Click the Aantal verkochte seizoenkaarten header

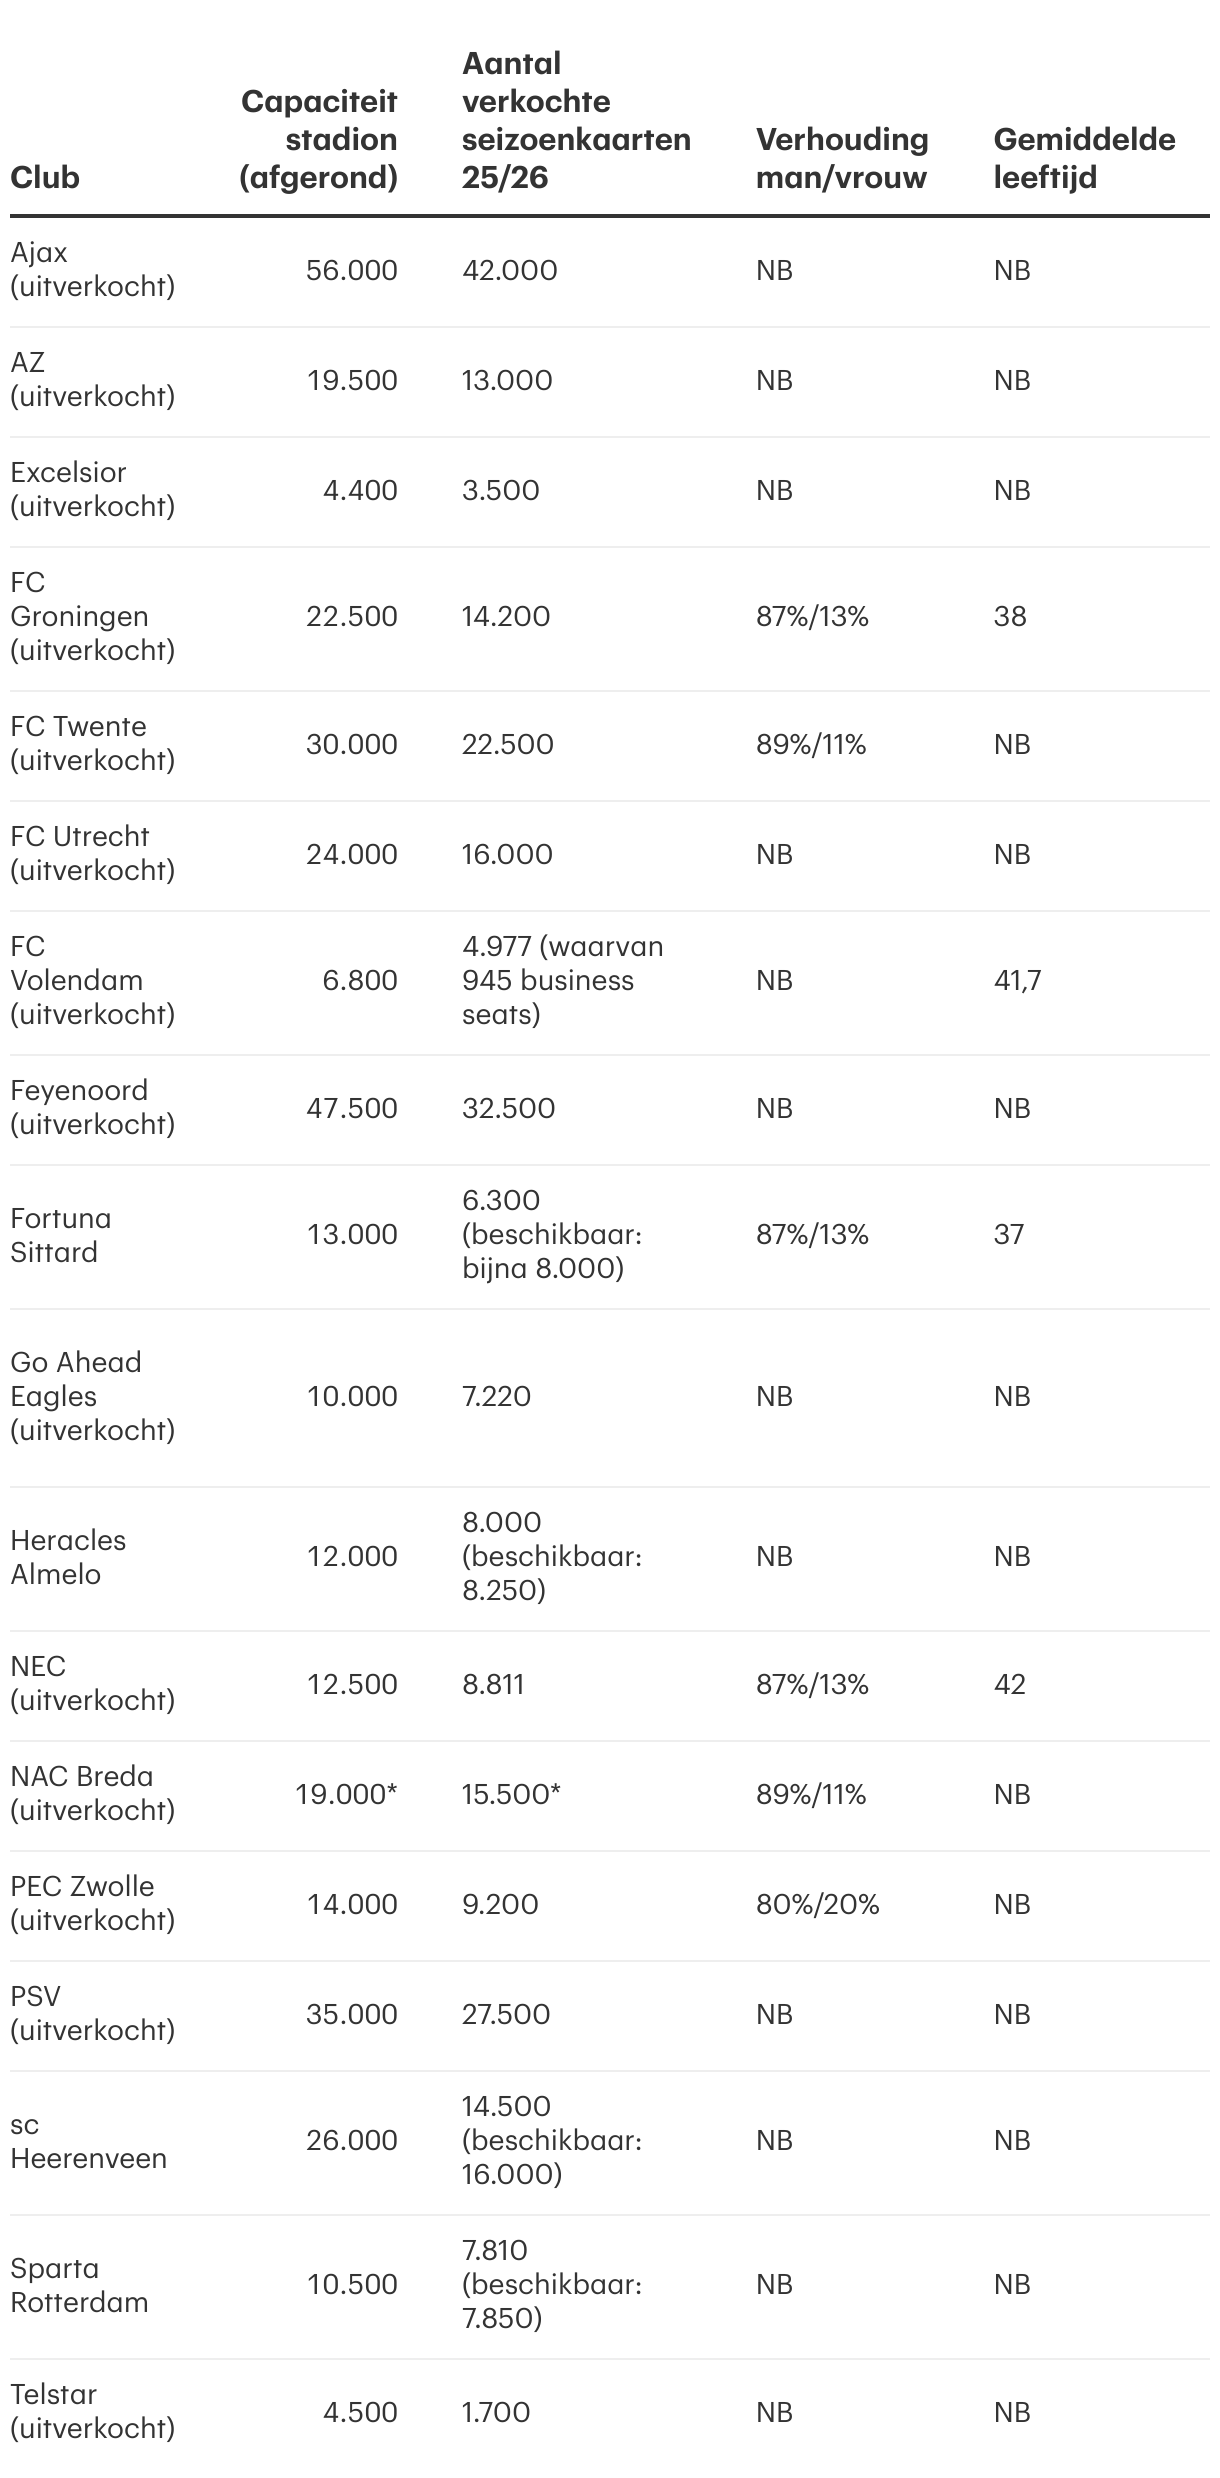(576, 120)
